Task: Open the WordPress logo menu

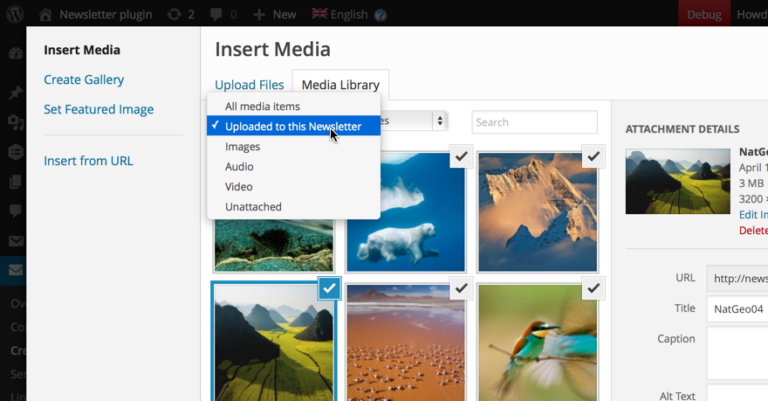Action: [x=15, y=14]
